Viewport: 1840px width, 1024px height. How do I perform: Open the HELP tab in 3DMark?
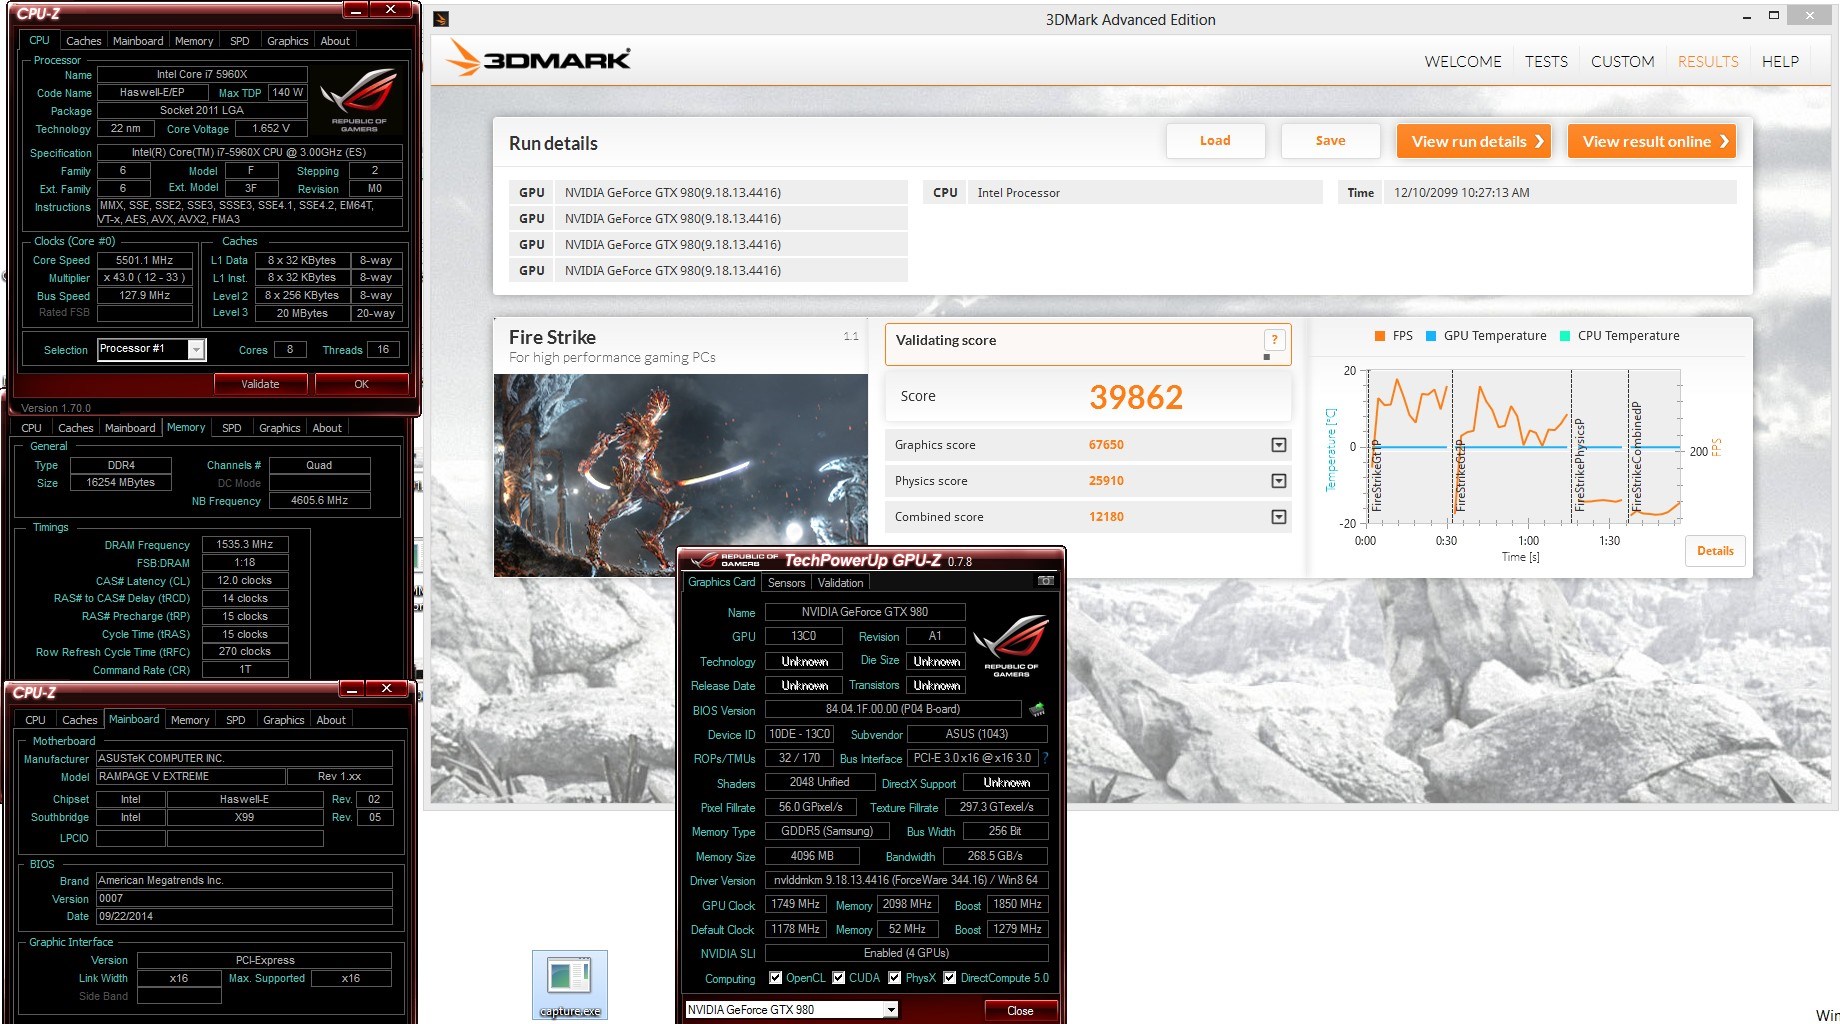pyautogui.click(x=1780, y=62)
